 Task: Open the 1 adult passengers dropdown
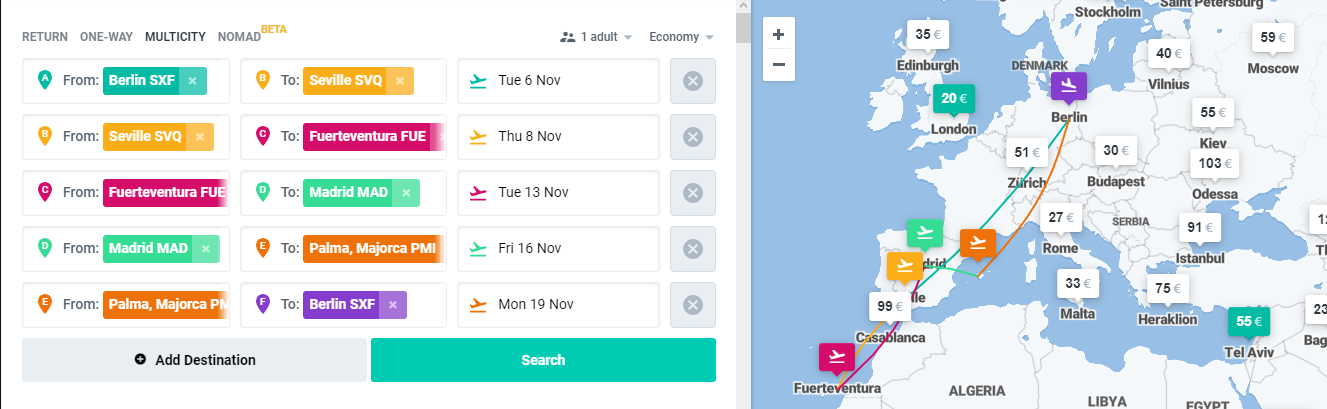pyautogui.click(x=596, y=37)
